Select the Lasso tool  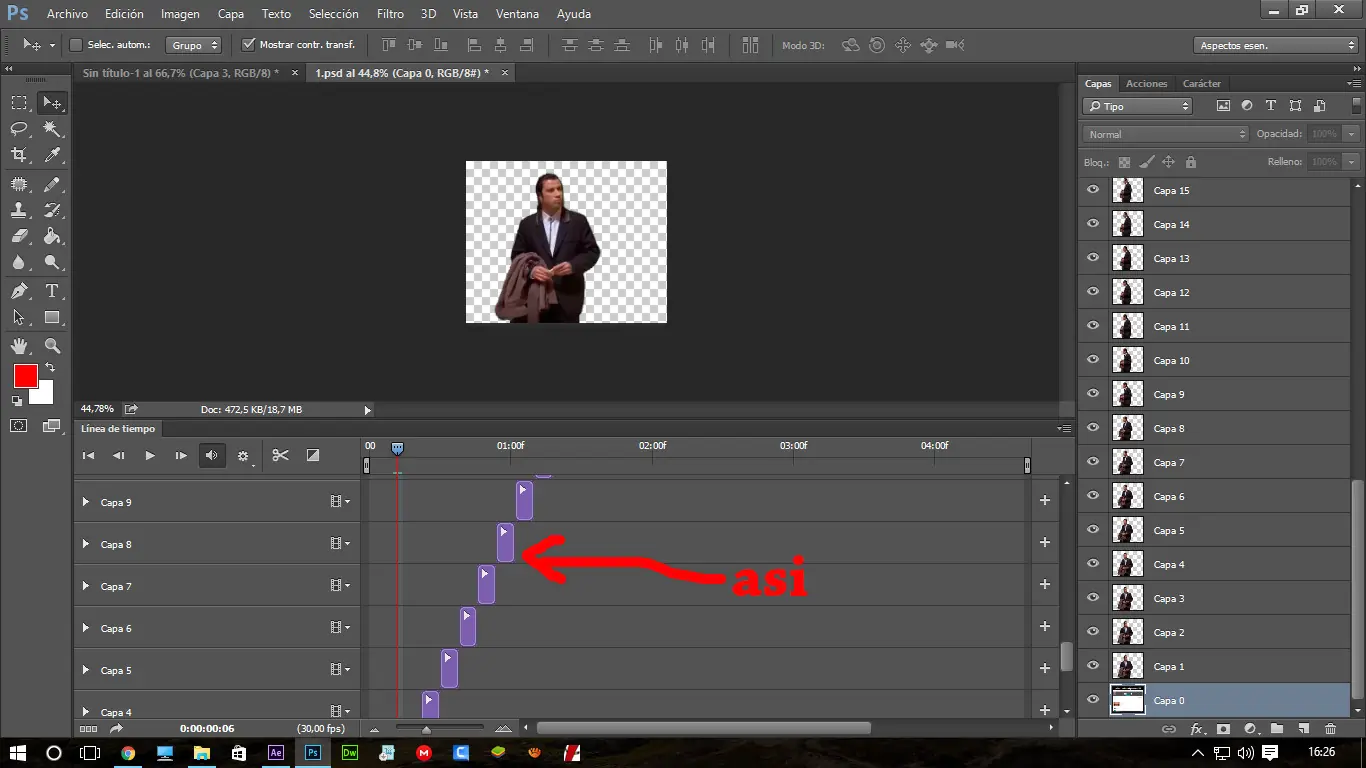point(19,129)
